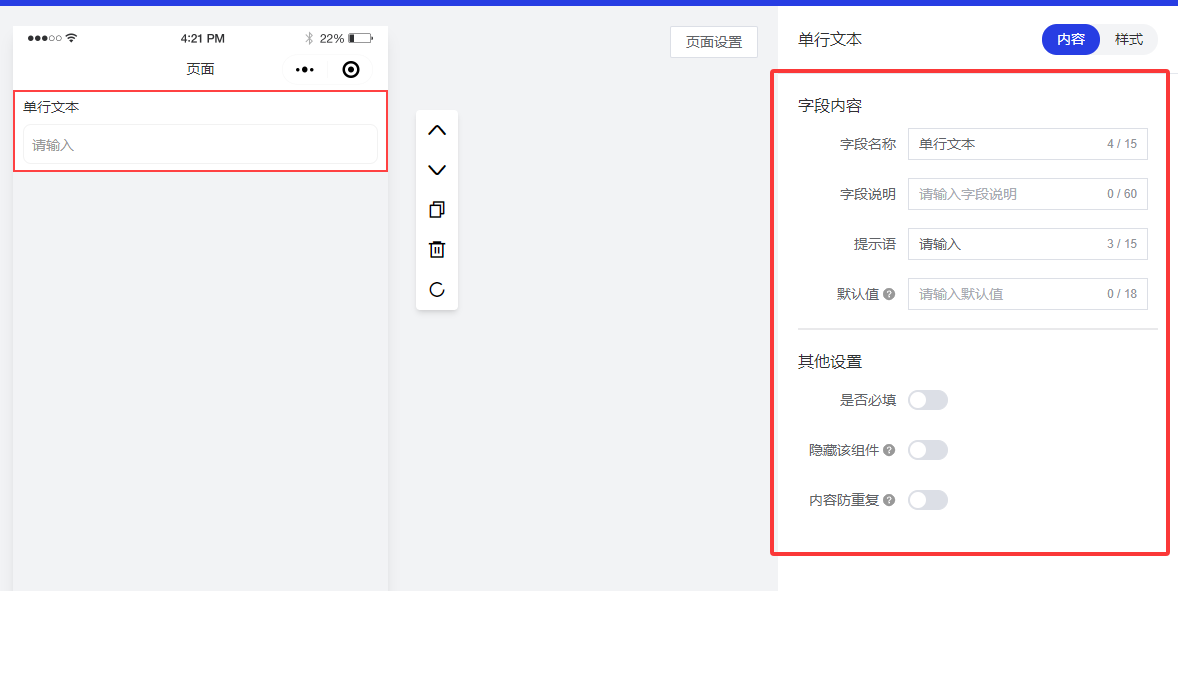Click help icon next to 隐藏该组件

click(x=889, y=450)
